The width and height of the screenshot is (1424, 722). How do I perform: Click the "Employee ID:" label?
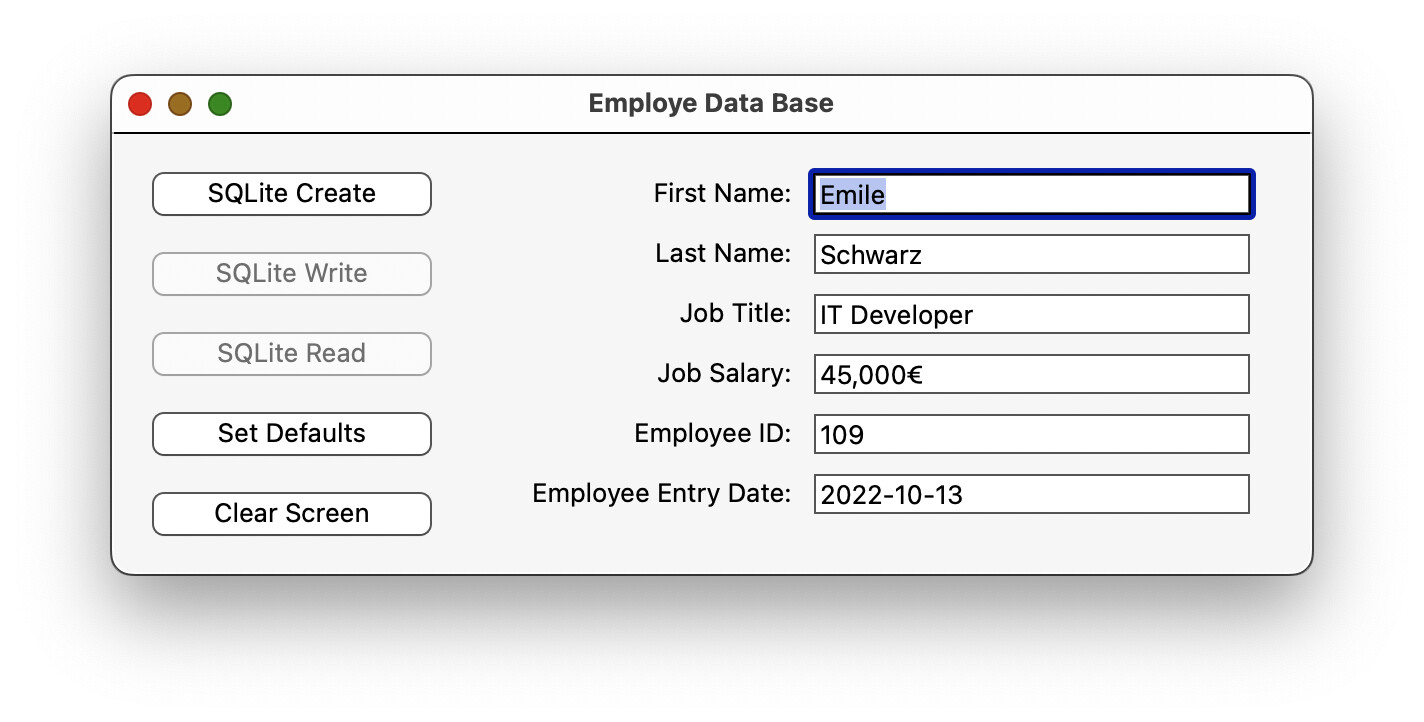coord(713,433)
